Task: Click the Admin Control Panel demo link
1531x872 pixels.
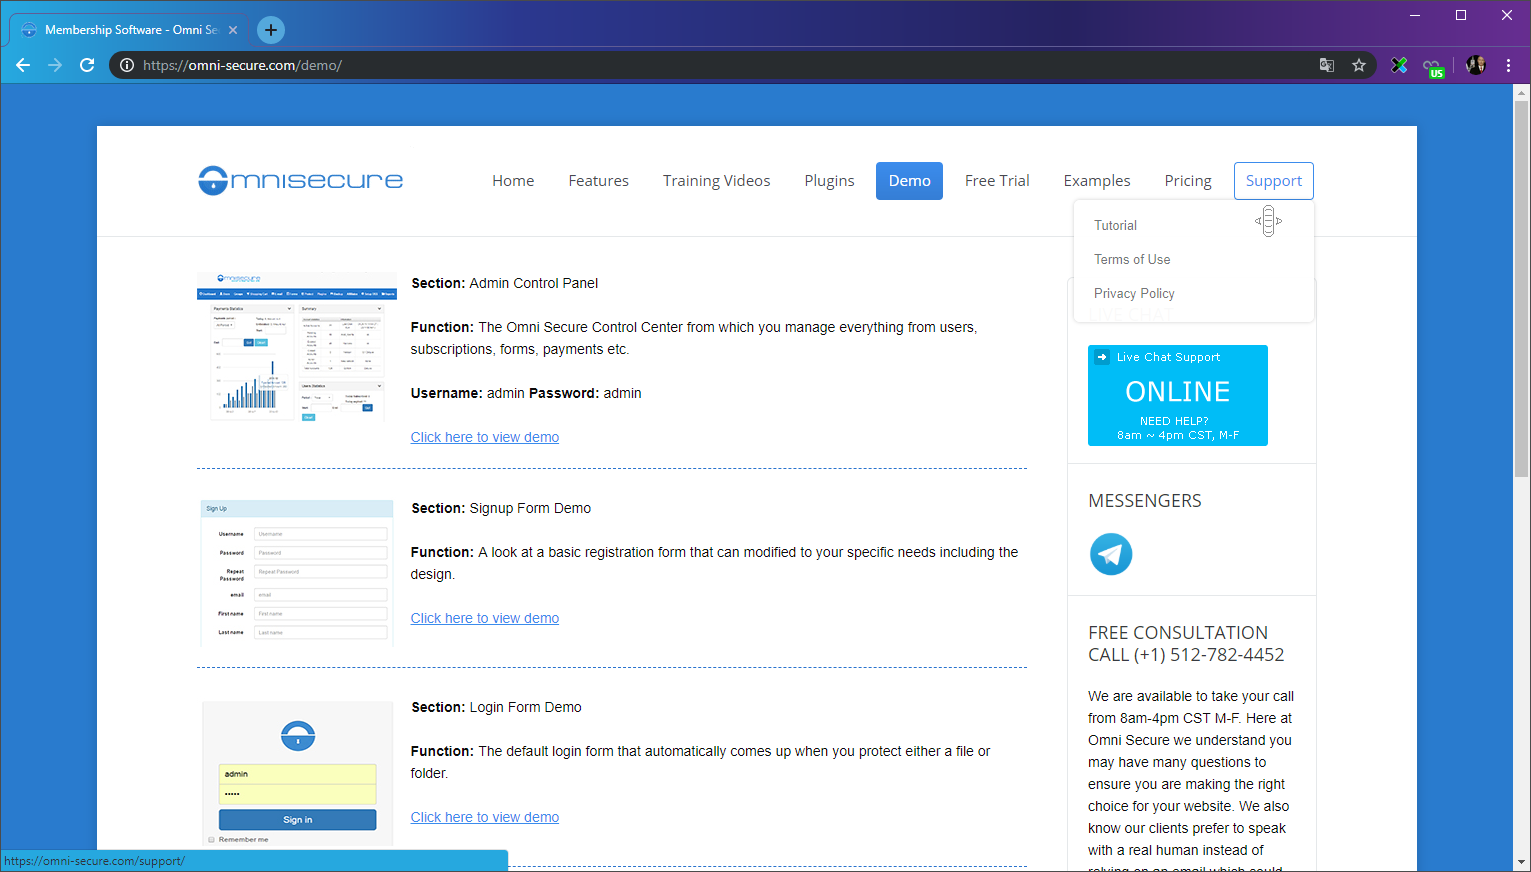Action: tap(485, 437)
